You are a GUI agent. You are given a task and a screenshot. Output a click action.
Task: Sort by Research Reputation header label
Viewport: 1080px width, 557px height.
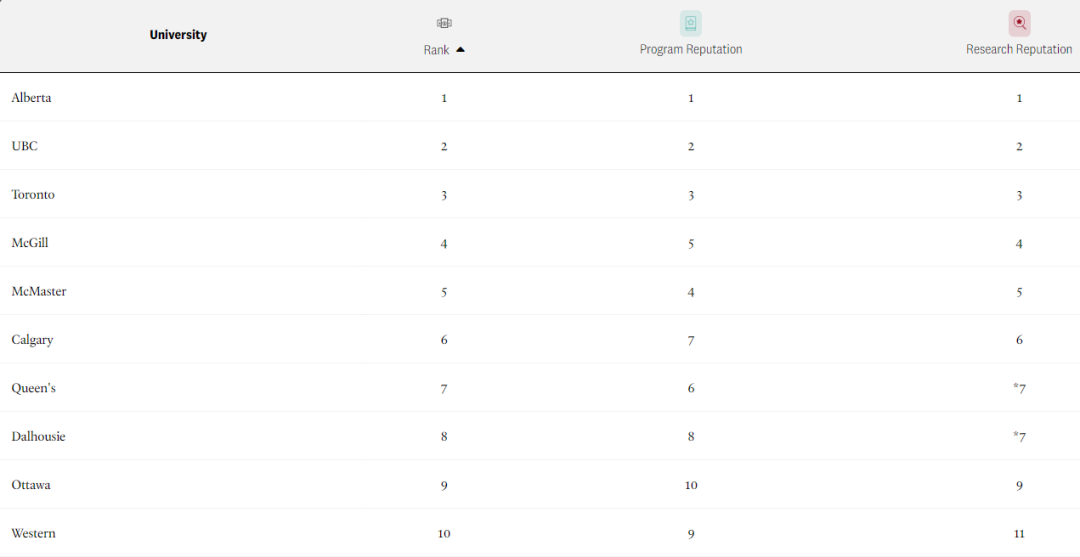pyautogui.click(x=1019, y=50)
